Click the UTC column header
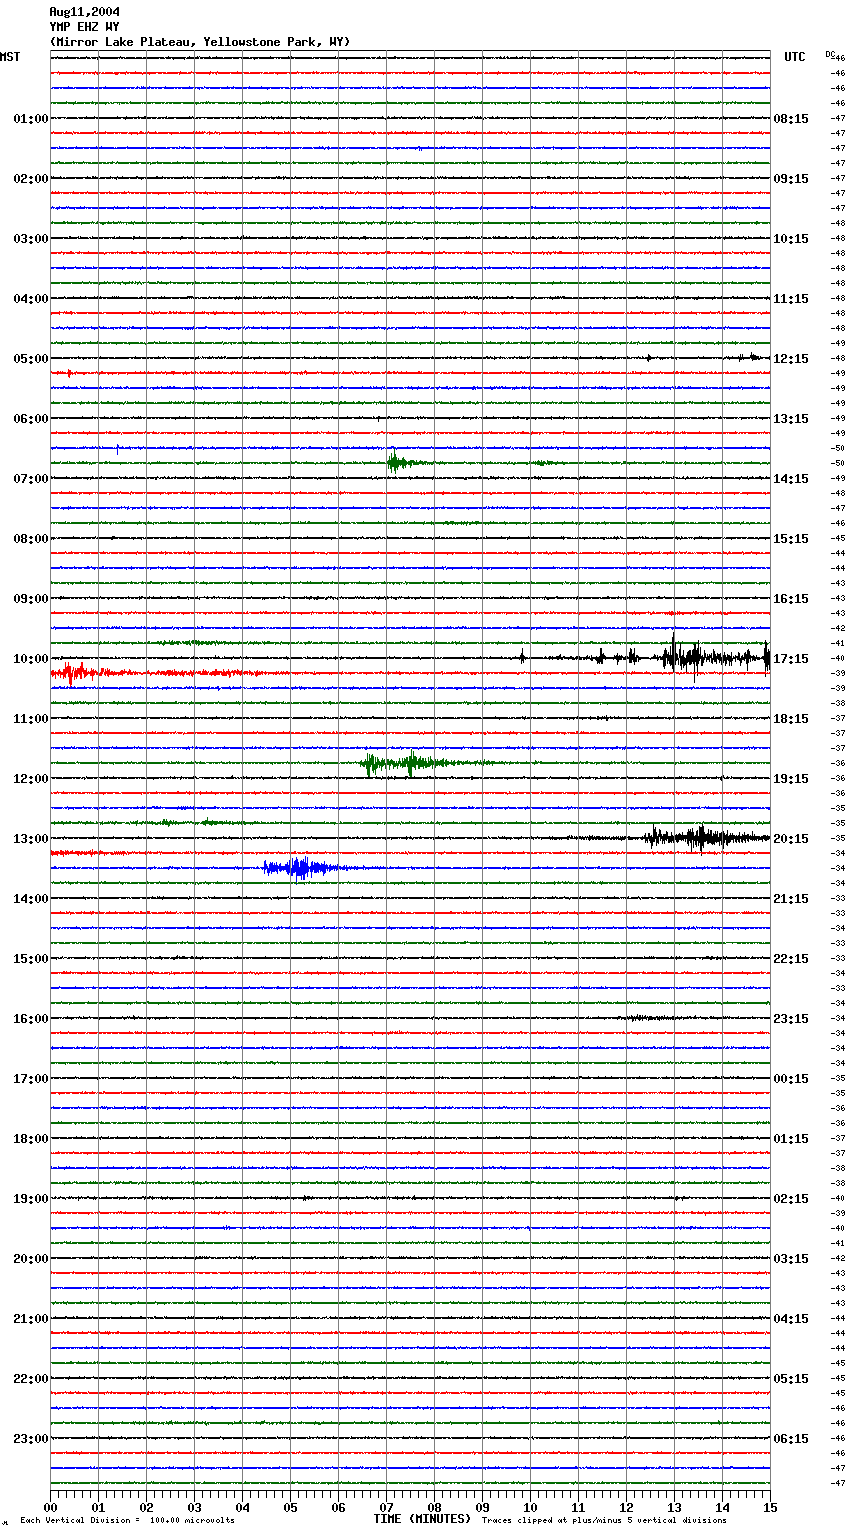The height and width of the screenshot is (1534, 850). click(x=795, y=57)
